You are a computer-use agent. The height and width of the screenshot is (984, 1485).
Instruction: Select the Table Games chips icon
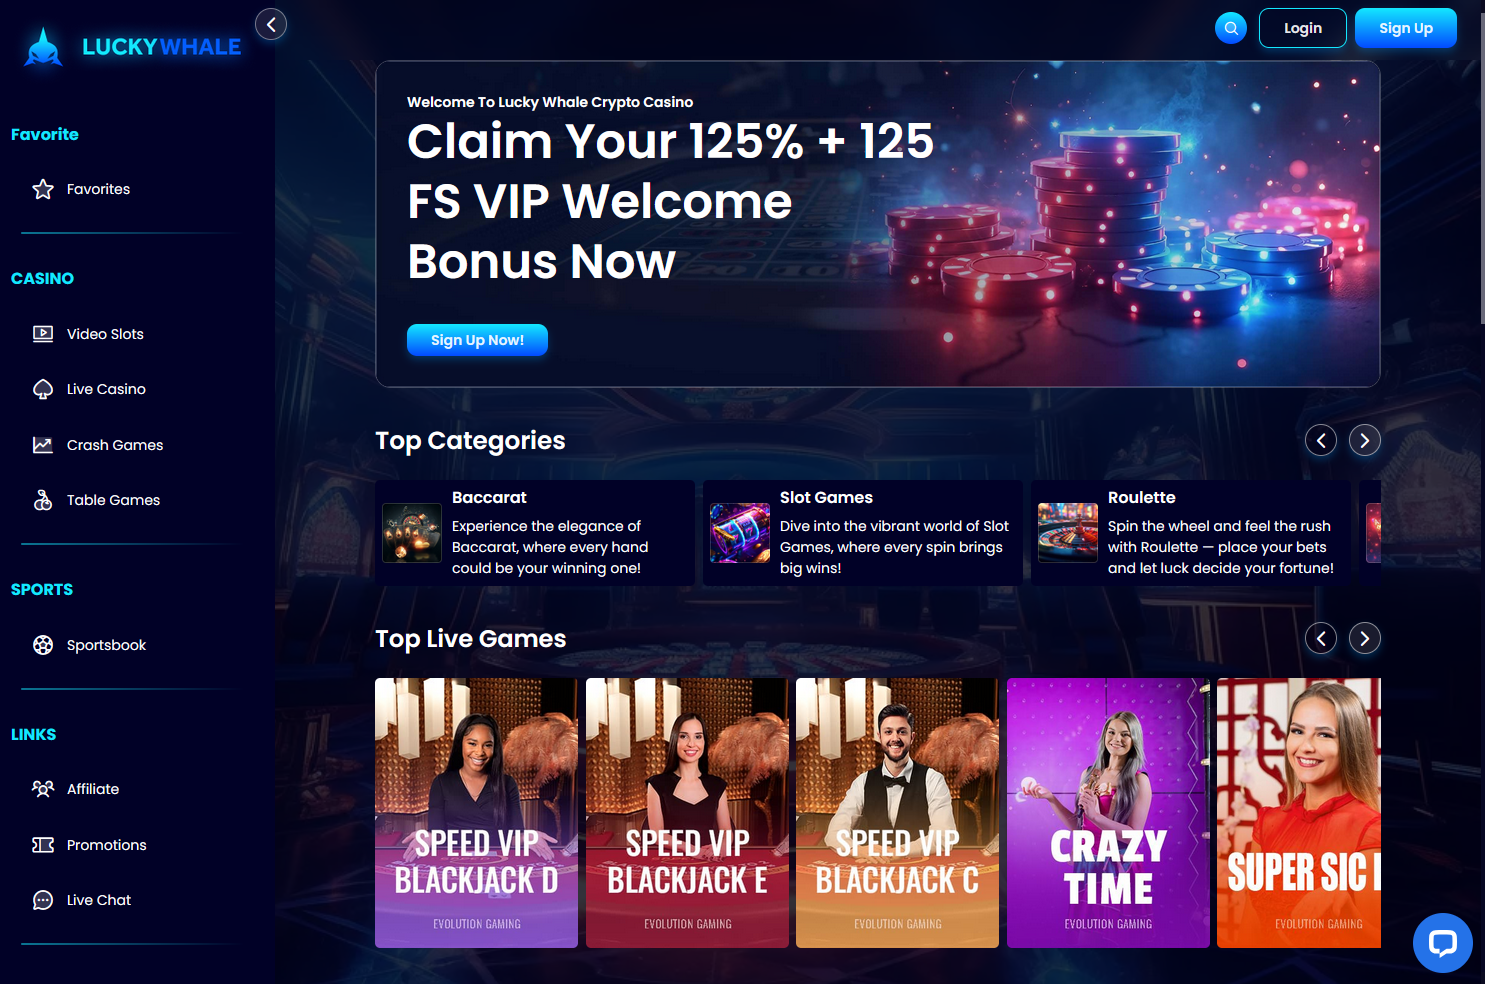click(x=43, y=500)
